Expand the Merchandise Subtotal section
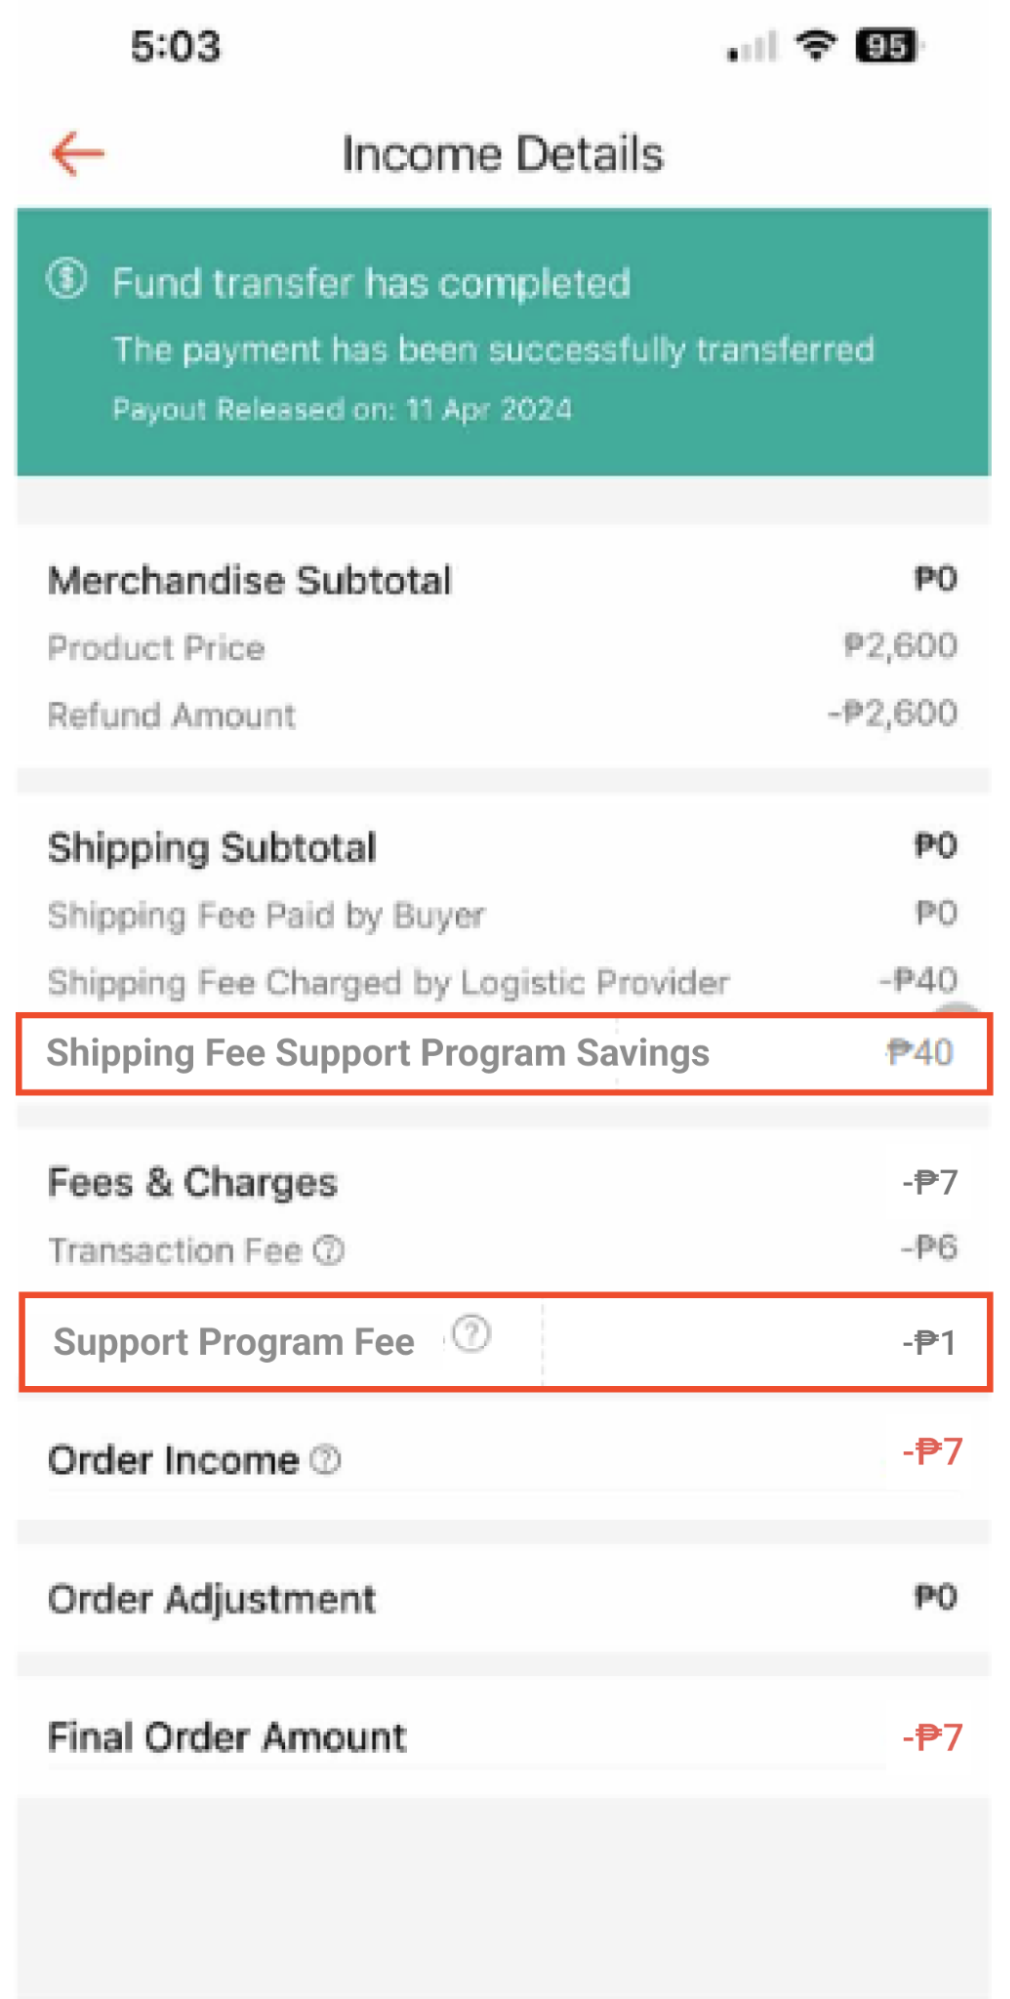 (250, 580)
